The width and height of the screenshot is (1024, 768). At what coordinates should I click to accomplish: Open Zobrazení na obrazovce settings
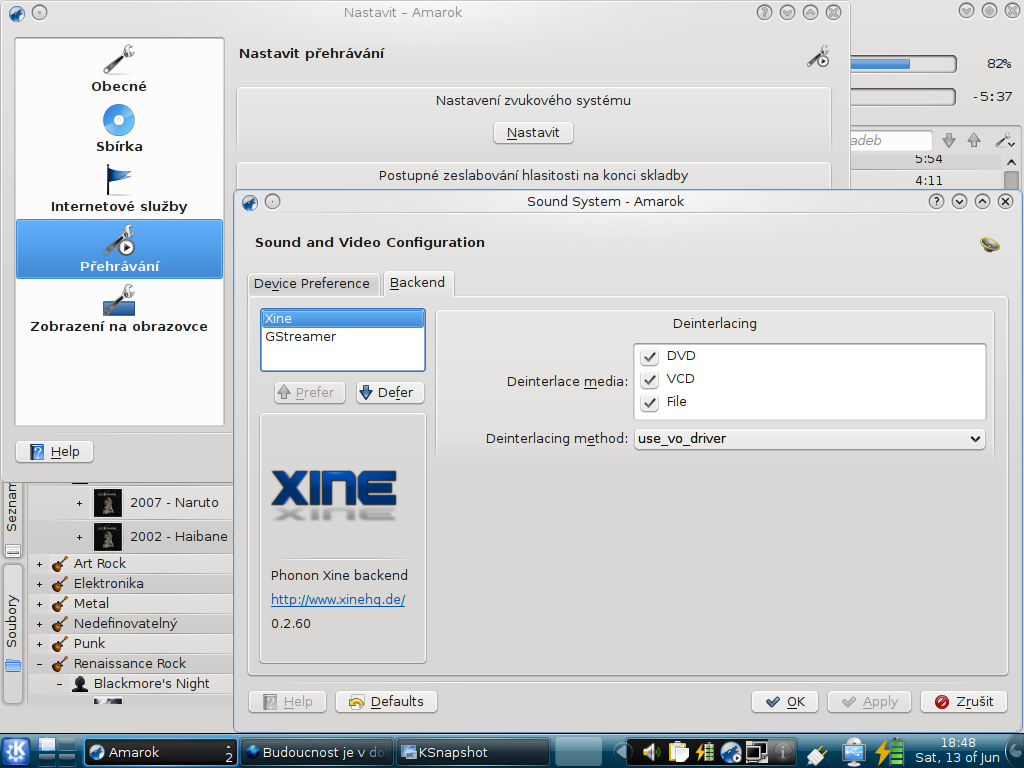click(119, 309)
